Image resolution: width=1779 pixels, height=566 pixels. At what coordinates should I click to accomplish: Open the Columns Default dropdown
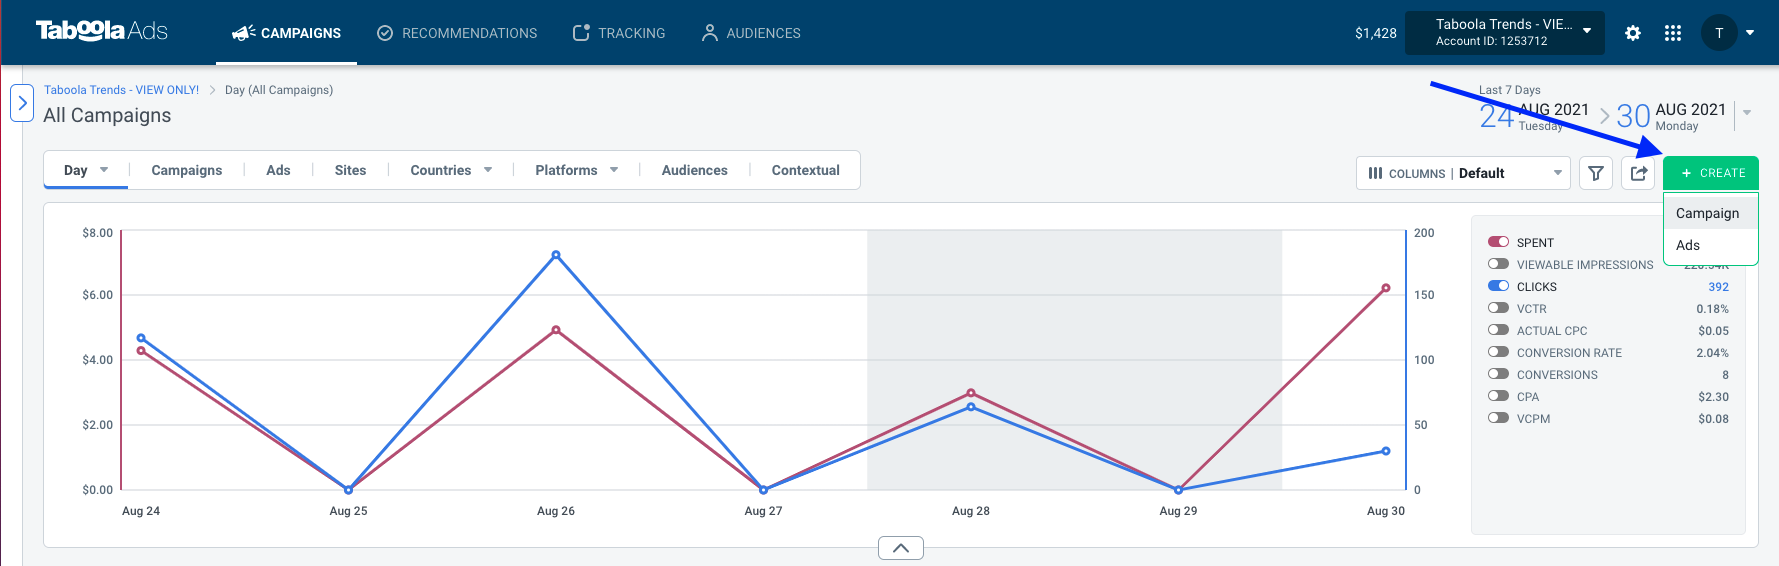pos(1463,173)
